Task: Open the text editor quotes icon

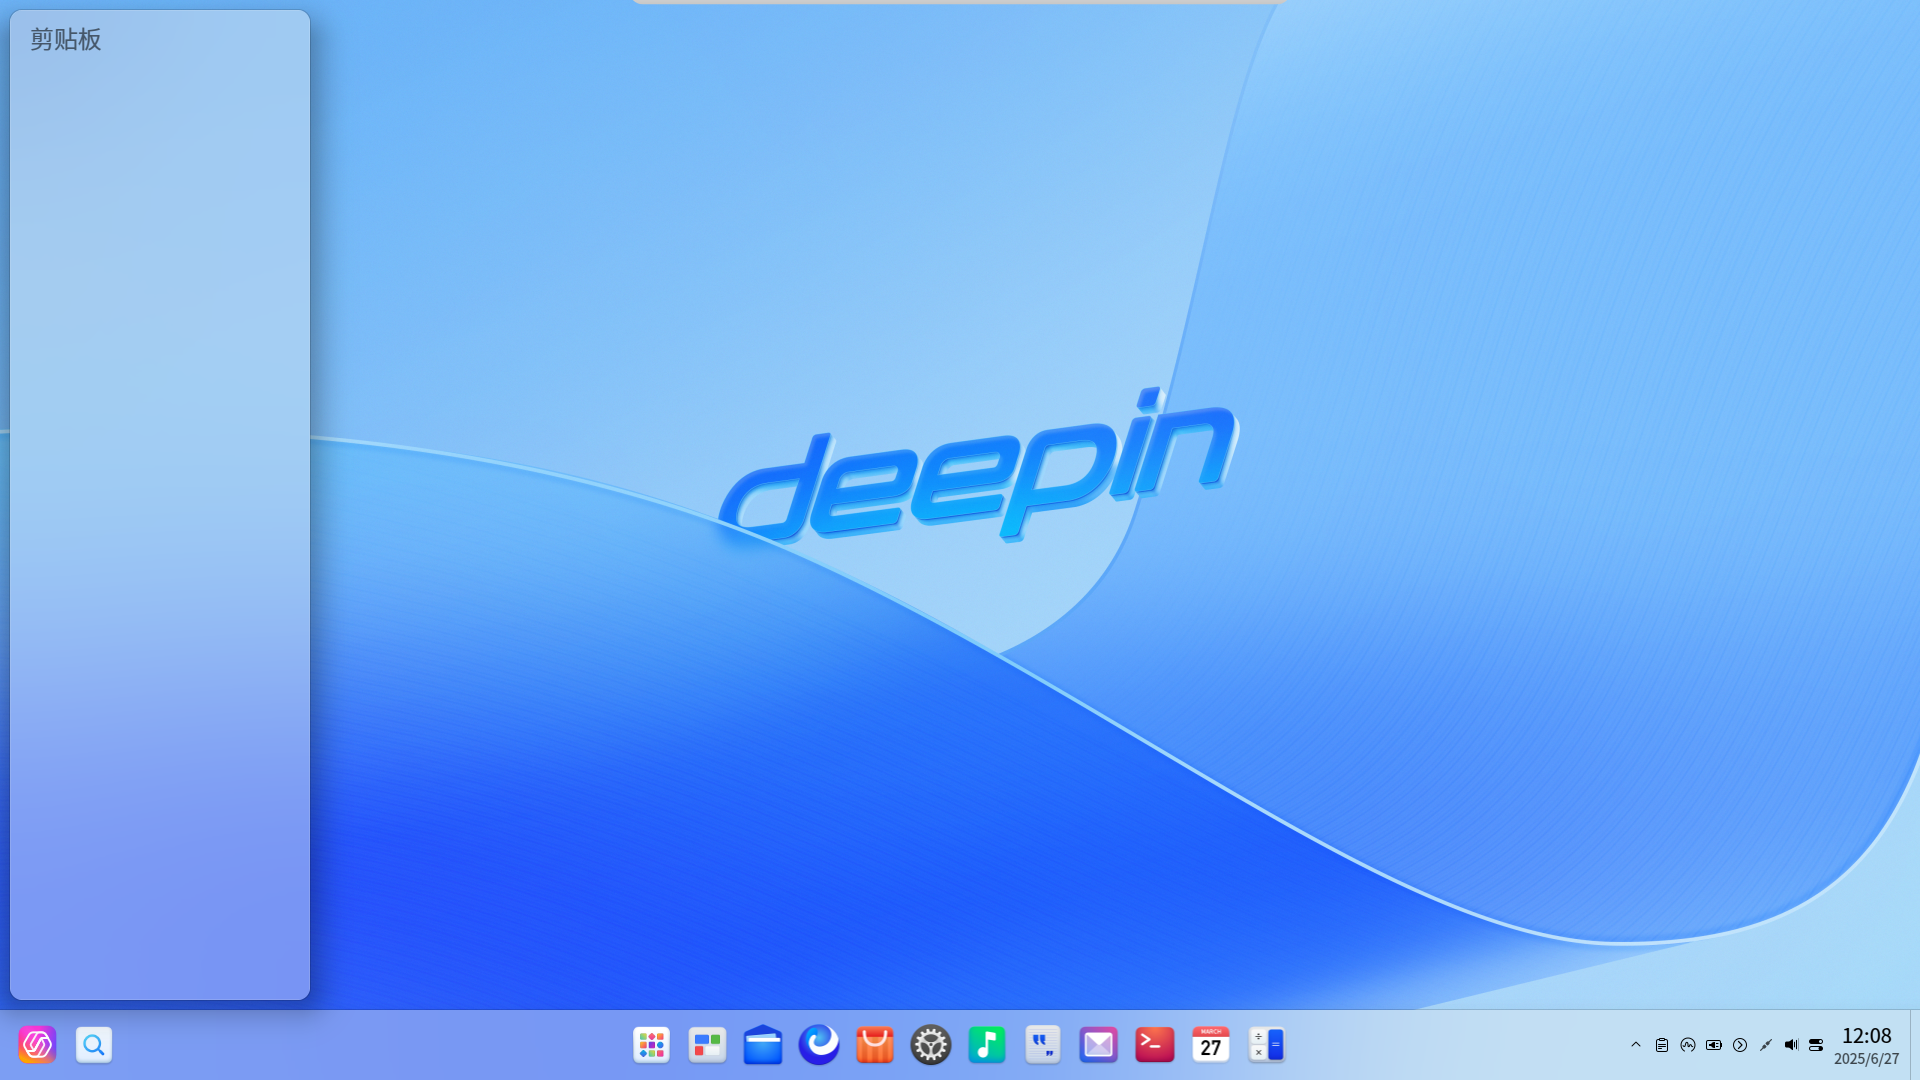Action: [x=1043, y=1045]
